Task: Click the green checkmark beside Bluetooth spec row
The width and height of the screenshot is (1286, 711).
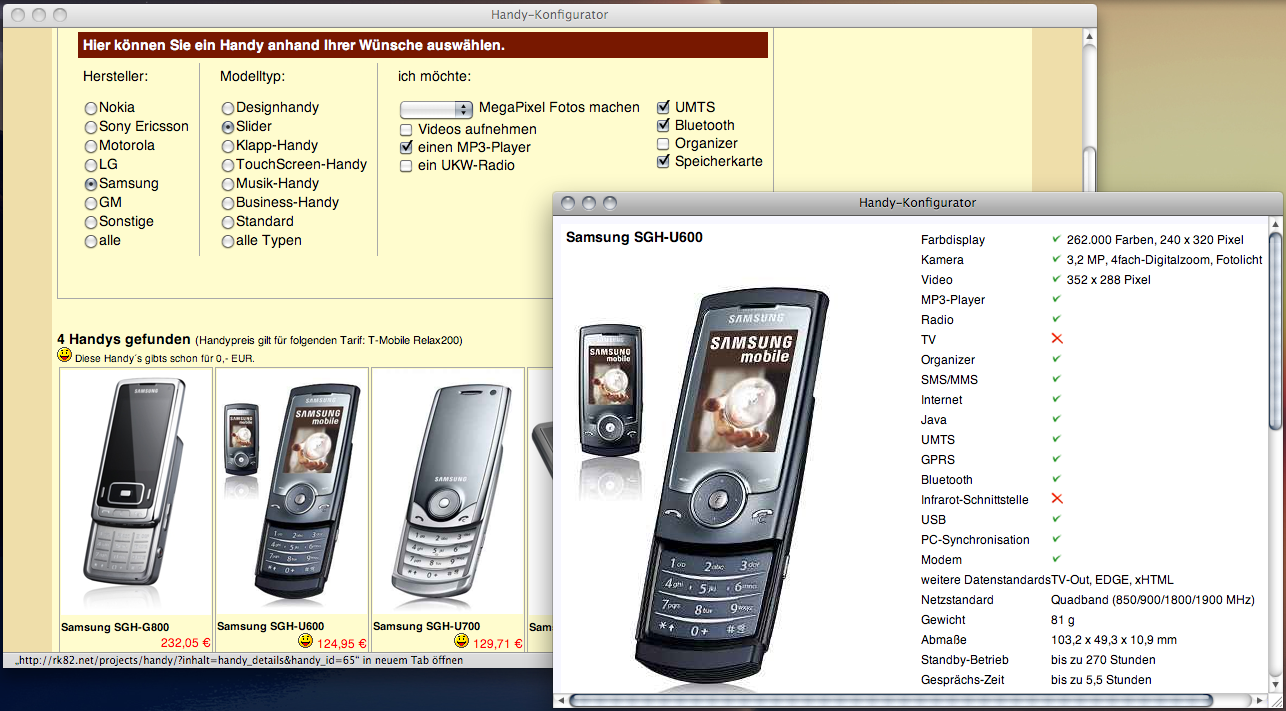Action: (x=1057, y=479)
